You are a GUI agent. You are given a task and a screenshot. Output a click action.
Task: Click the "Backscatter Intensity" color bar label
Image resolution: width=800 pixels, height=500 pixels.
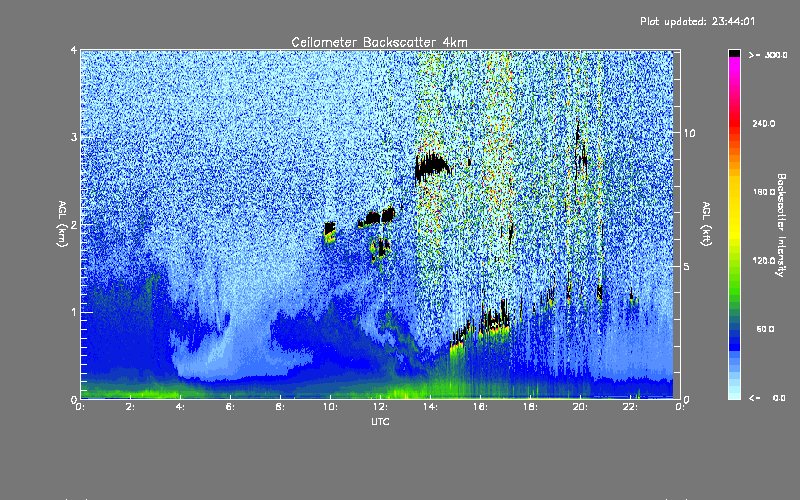coord(781,225)
